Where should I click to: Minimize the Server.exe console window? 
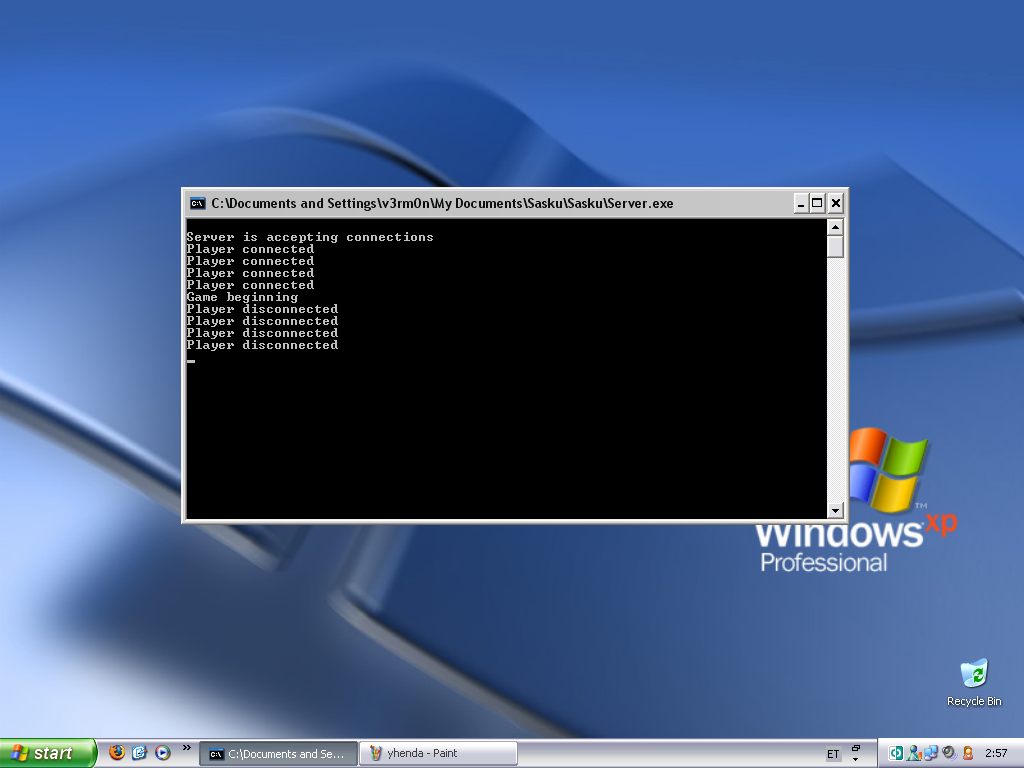click(x=801, y=204)
